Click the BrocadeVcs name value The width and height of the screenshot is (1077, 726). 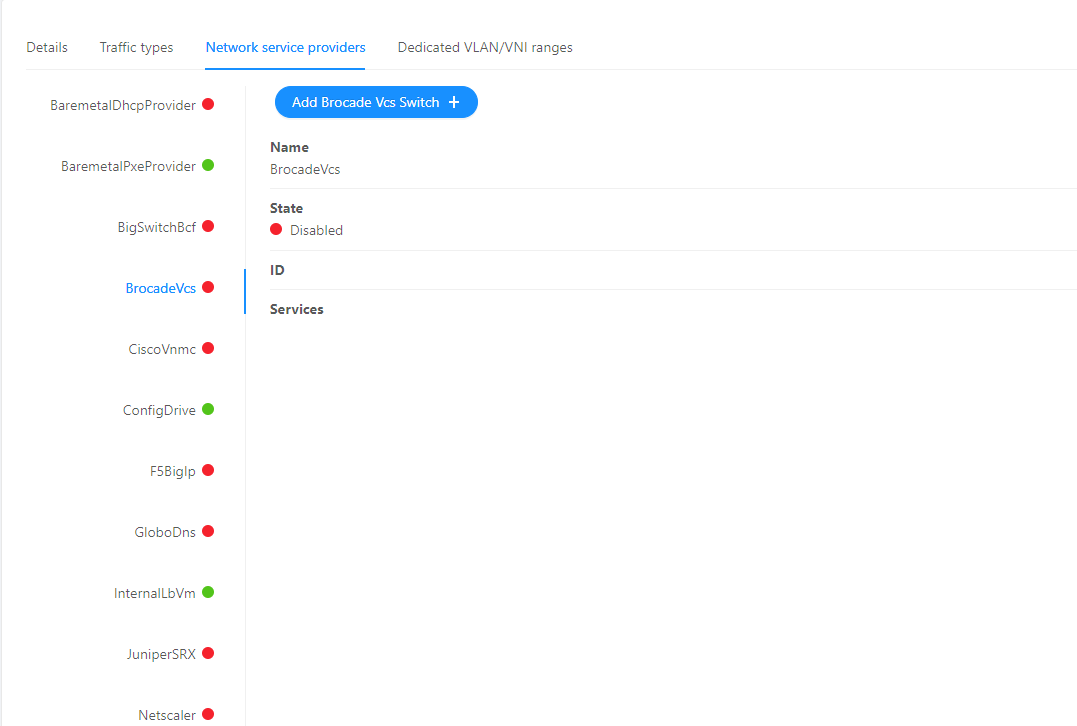tap(305, 170)
